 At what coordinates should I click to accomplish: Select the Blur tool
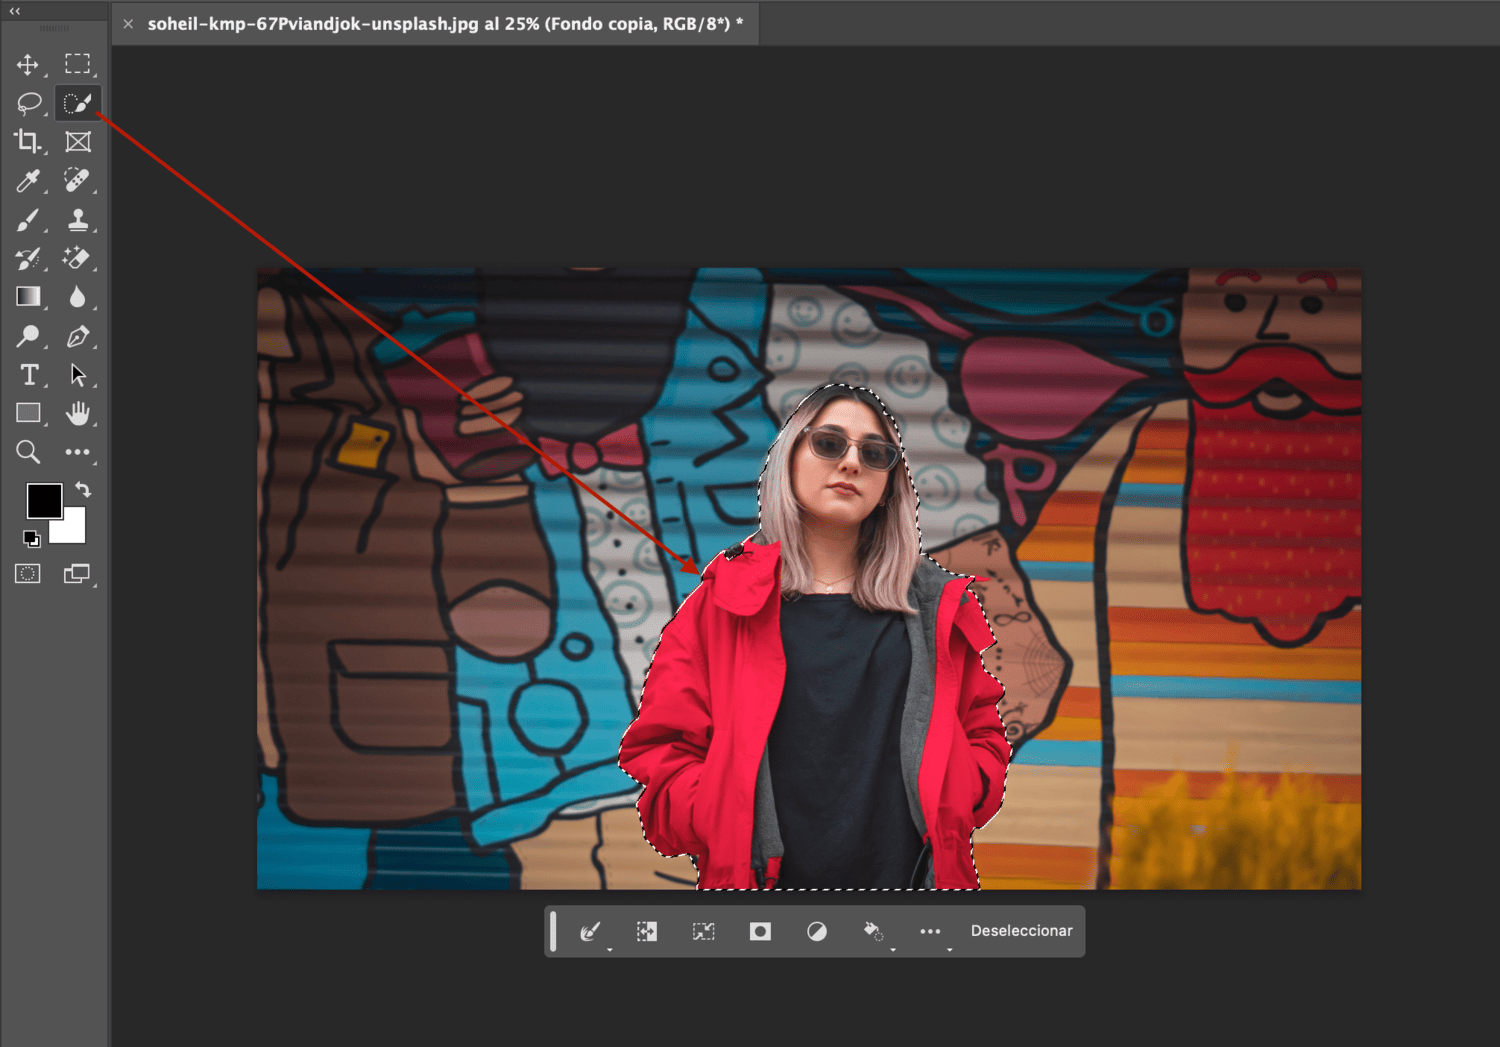click(x=77, y=297)
